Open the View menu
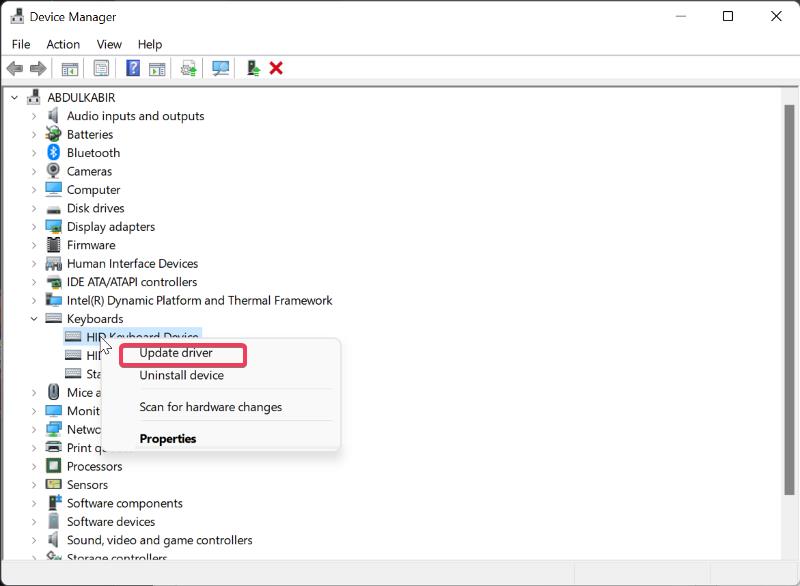The image size is (800, 586). (x=109, y=44)
